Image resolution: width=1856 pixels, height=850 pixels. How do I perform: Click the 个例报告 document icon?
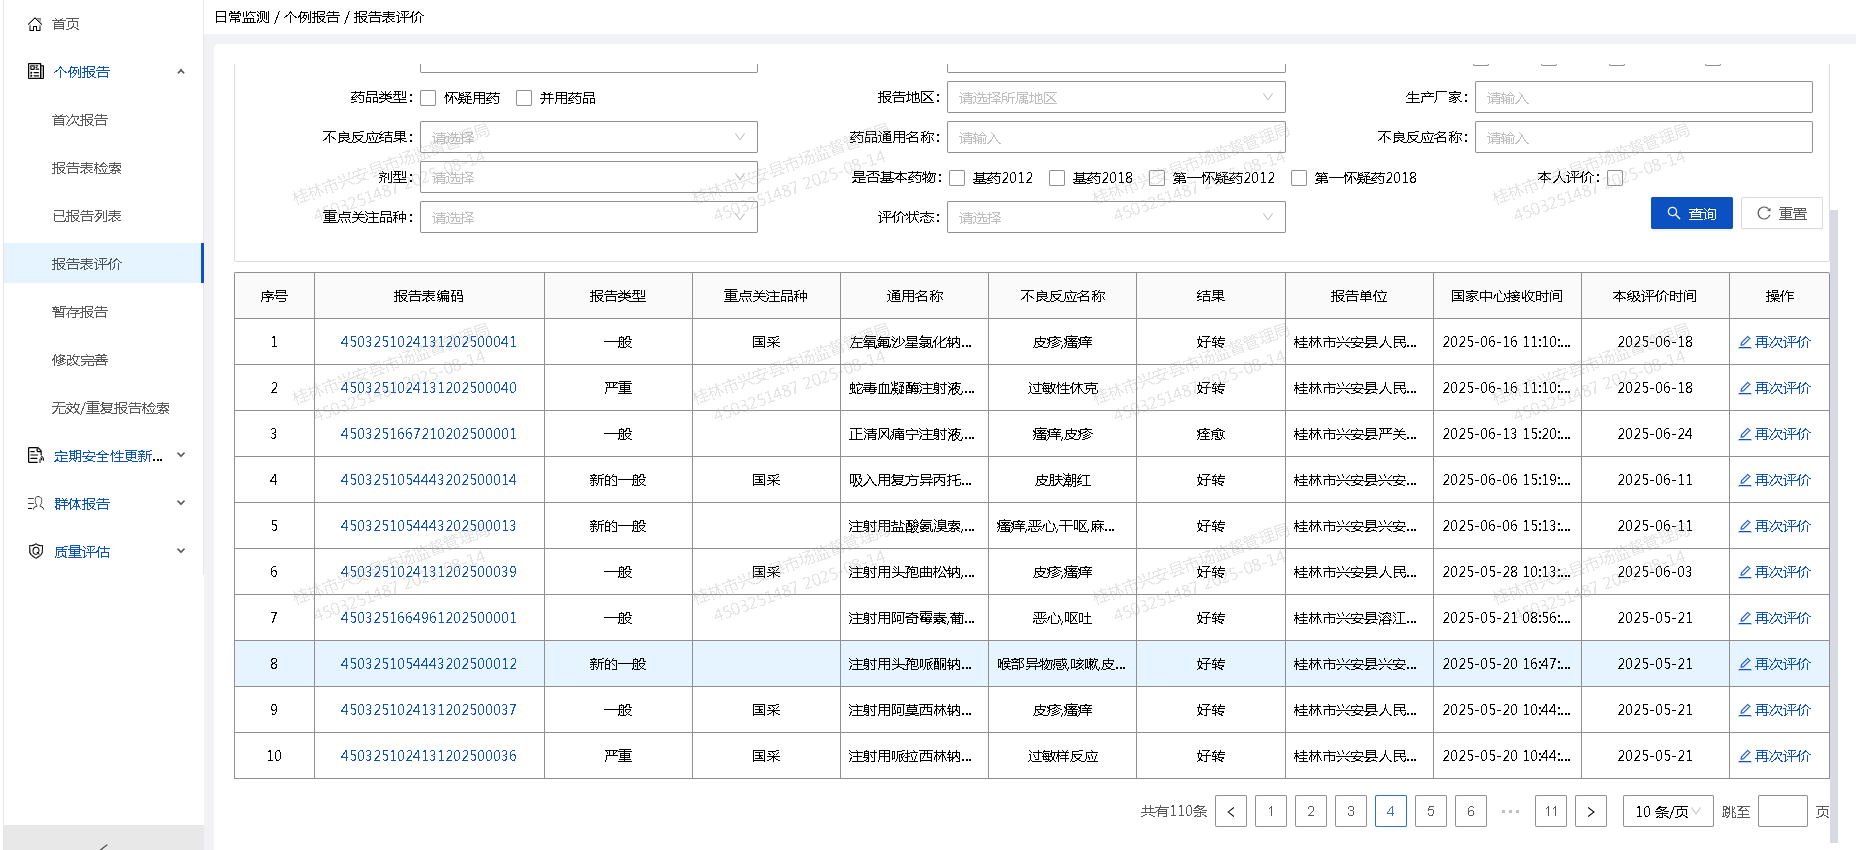coord(36,71)
